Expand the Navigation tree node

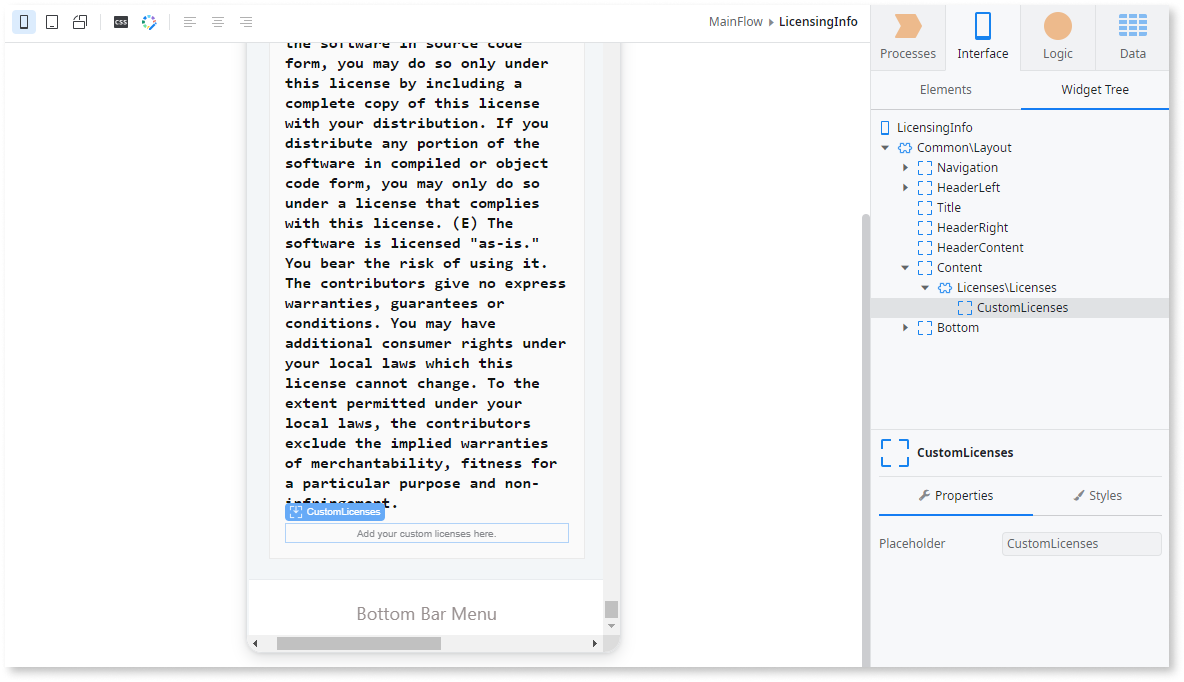coord(906,167)
